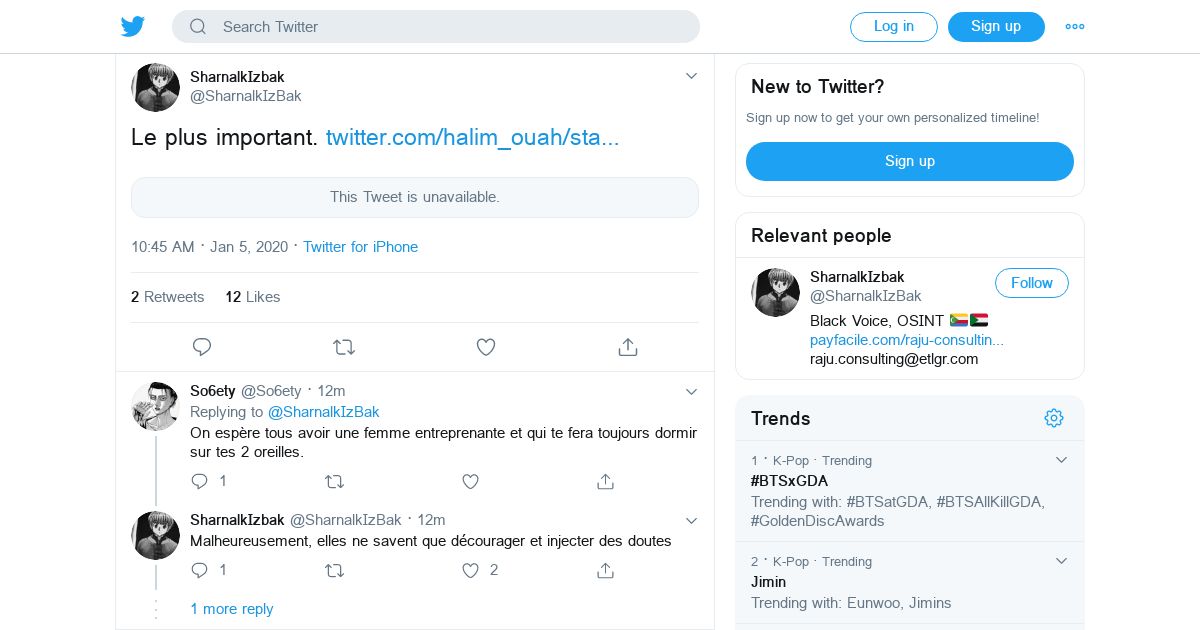
Task: Expand main tweet options chevron
Action: tap(691, 76)
